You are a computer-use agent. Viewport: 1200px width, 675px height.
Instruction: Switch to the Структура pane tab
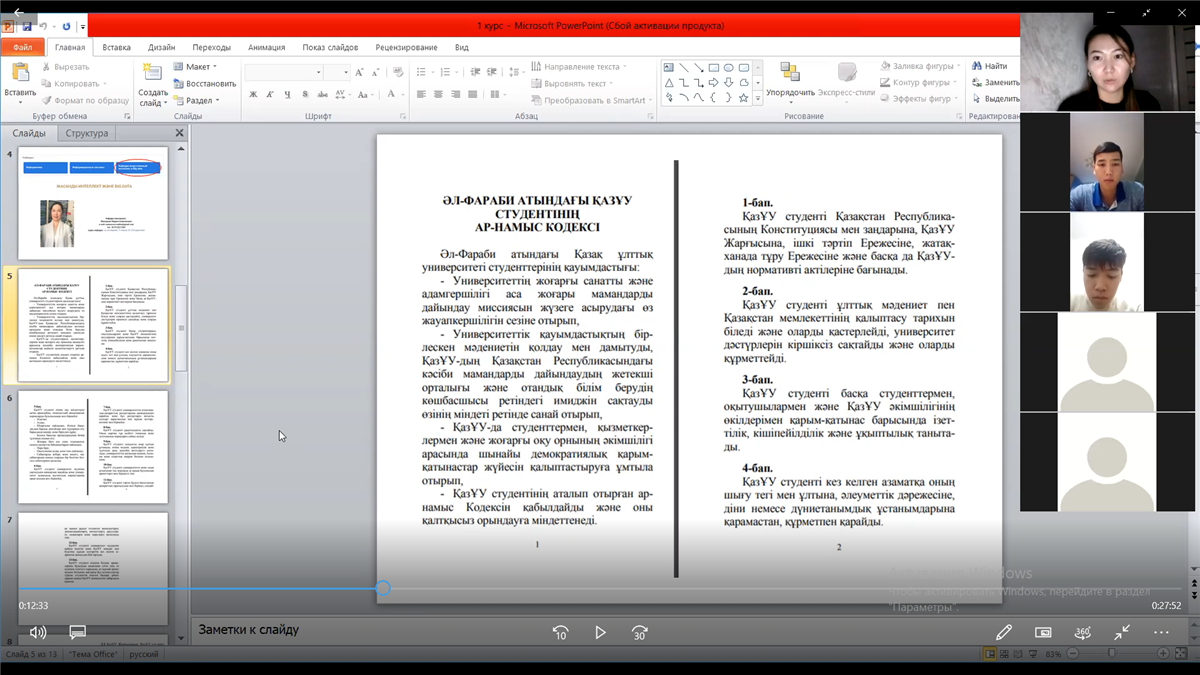coord(86,133)
